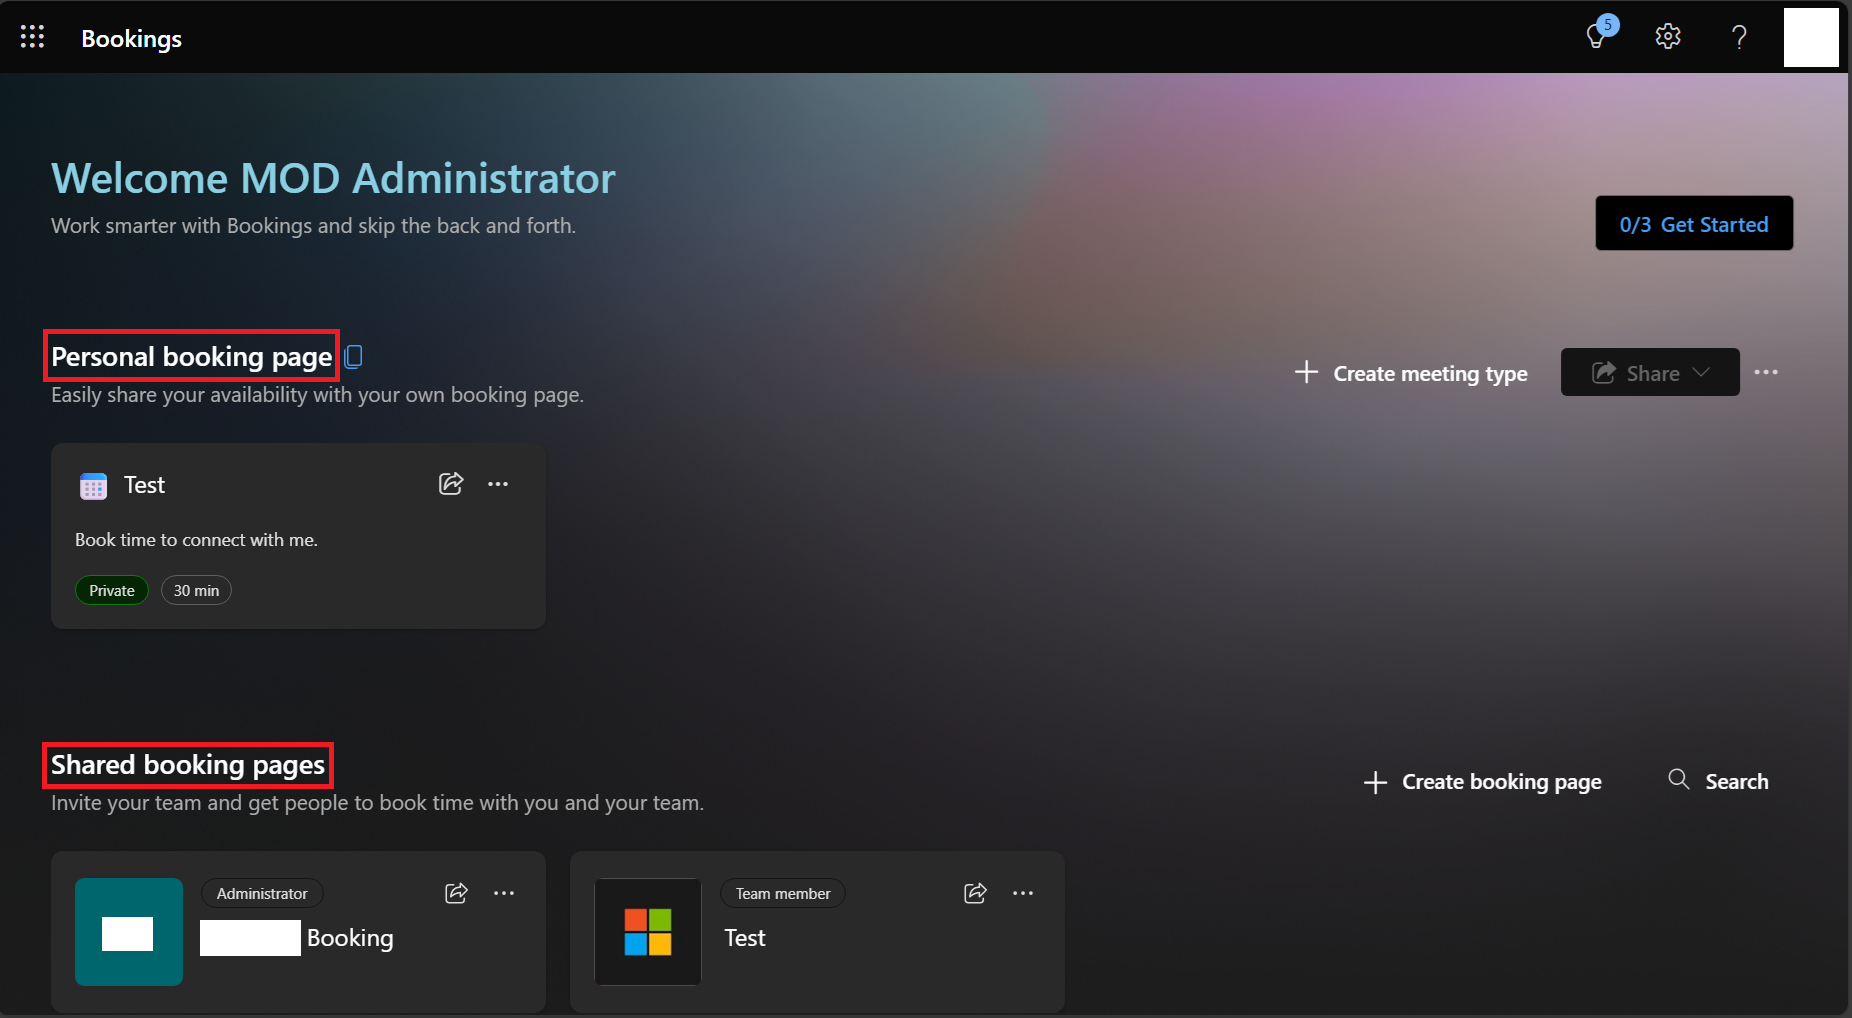The width and height of the screenshot is (1852, 1018).
Task: Share the Team member Test booking page
Action: pos(975,893)
